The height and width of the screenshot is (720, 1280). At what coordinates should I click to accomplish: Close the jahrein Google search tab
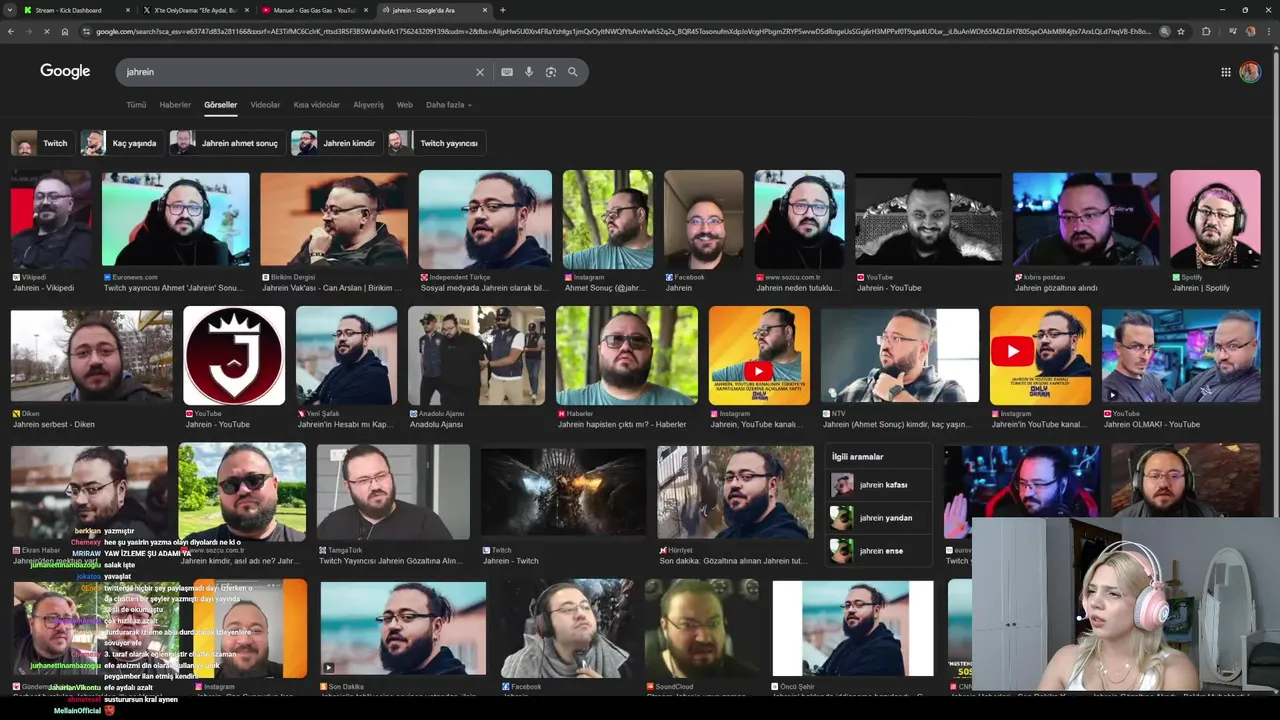point(485,10)
